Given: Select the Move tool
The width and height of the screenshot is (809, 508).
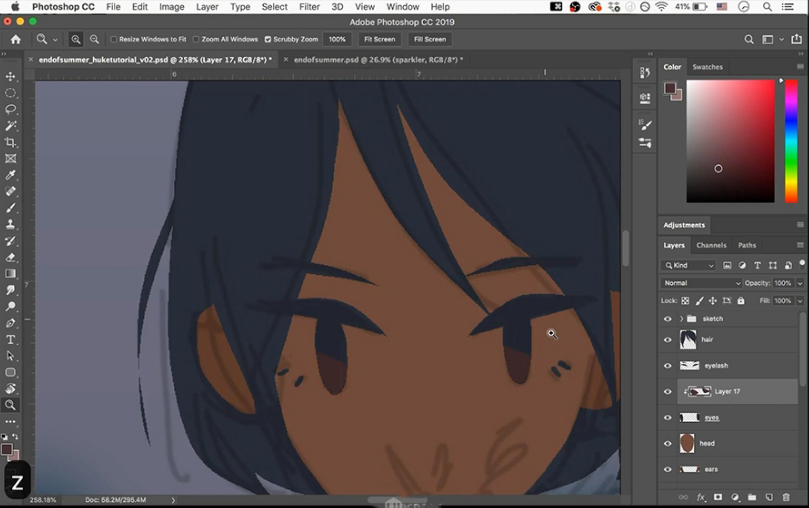Looking at the screenshot, I should (x=11, y=76).
